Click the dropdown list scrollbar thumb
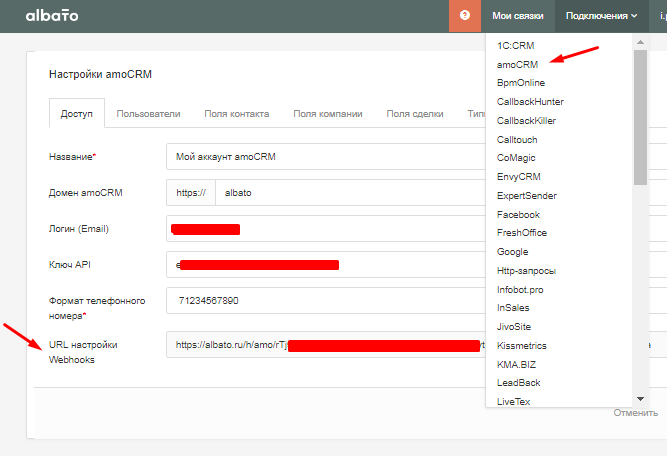 coord(640,117)
